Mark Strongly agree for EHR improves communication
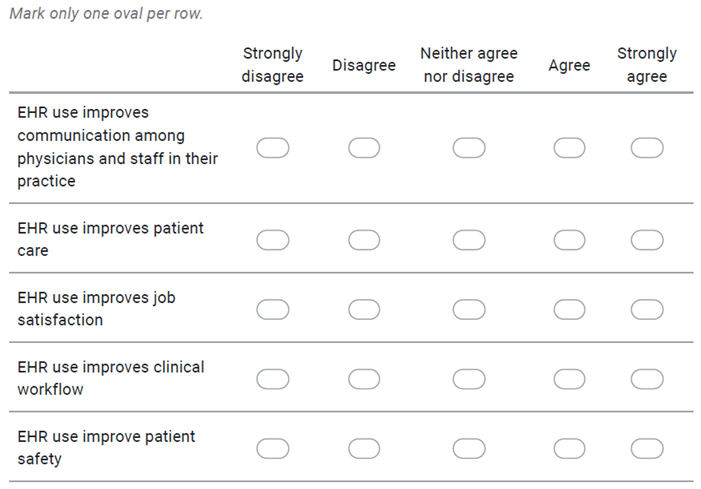Screen dimensions: 701x489 pos(647,148)
